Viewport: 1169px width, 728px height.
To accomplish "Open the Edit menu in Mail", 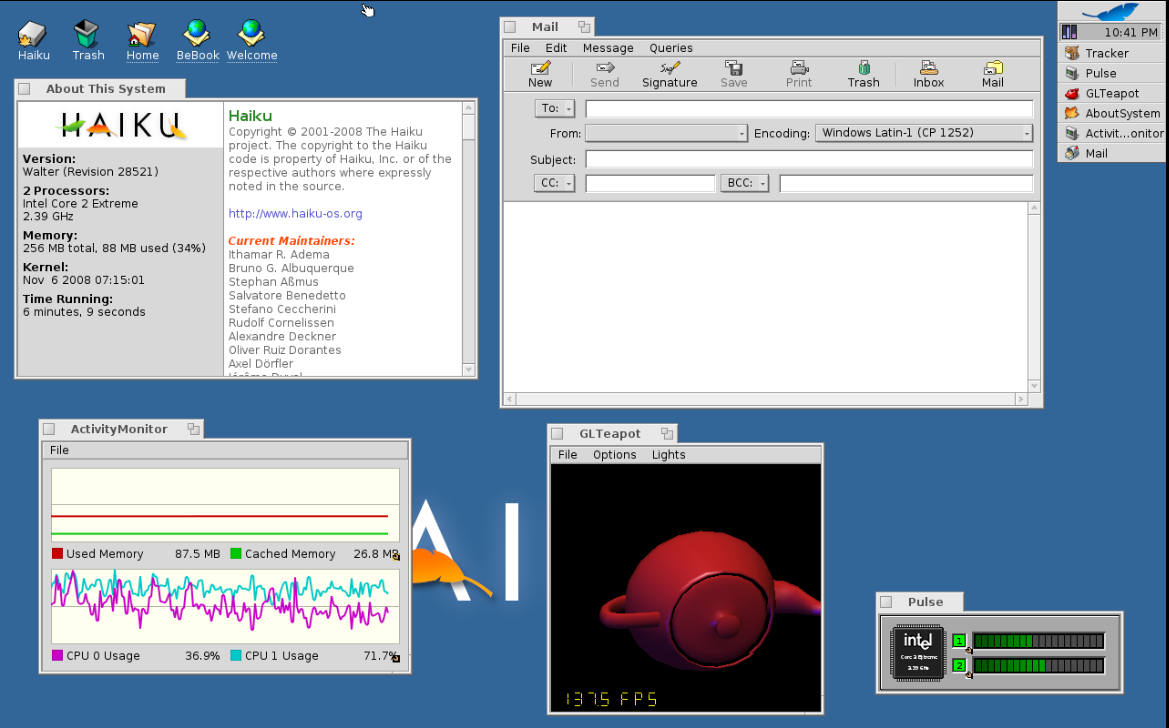I will [x=555, y=48].
